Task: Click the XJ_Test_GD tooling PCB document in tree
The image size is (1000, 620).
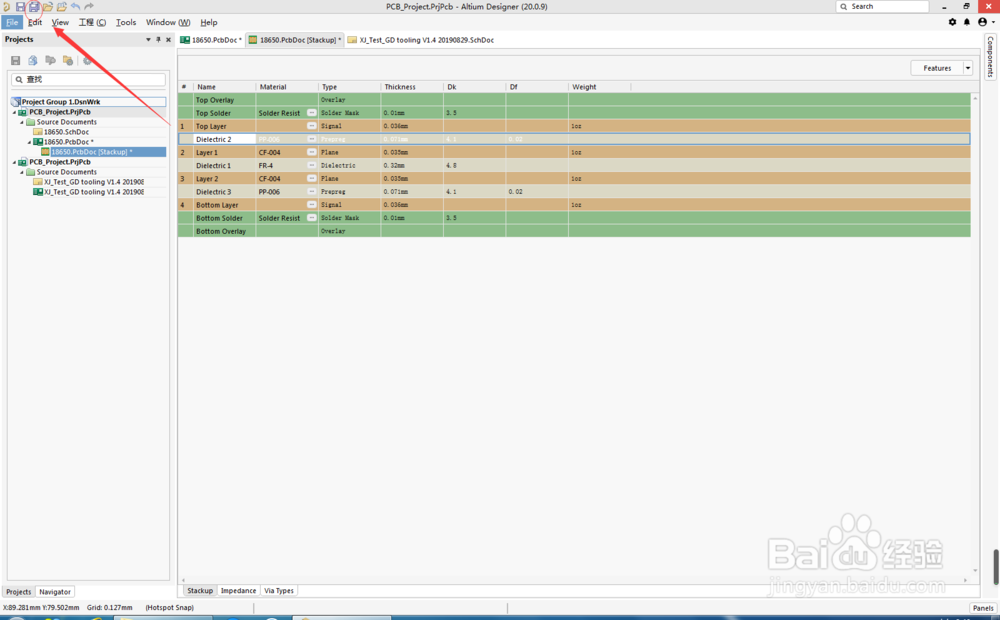Action: pyautogui.click(x=88, y=192)
